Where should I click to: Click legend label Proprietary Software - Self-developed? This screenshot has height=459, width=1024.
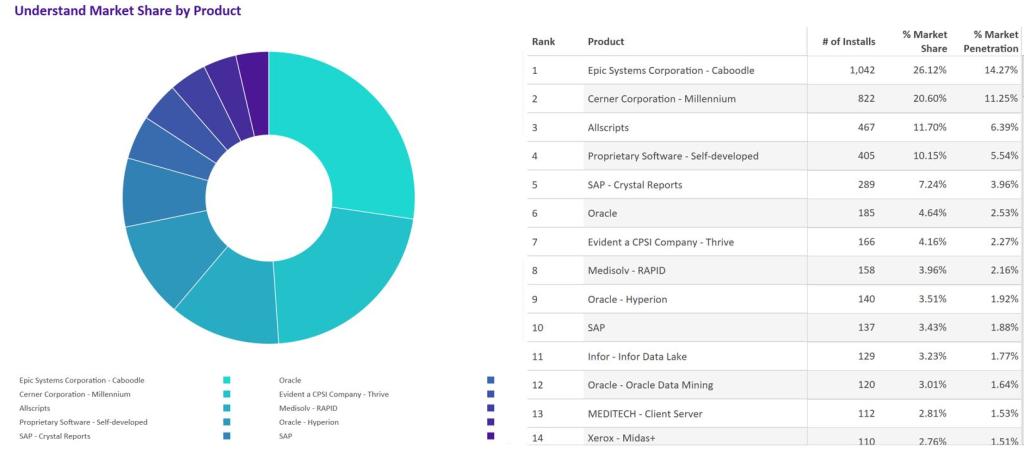(83, 422)
